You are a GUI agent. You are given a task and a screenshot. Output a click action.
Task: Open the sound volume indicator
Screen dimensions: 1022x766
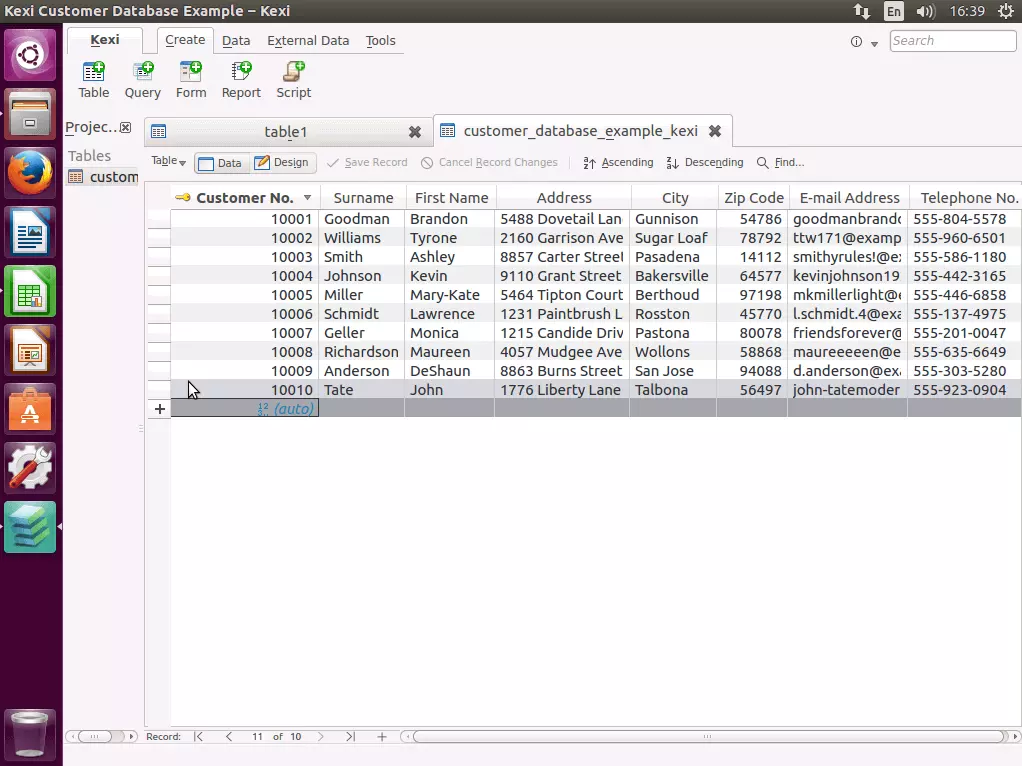(x=926, y=11)
